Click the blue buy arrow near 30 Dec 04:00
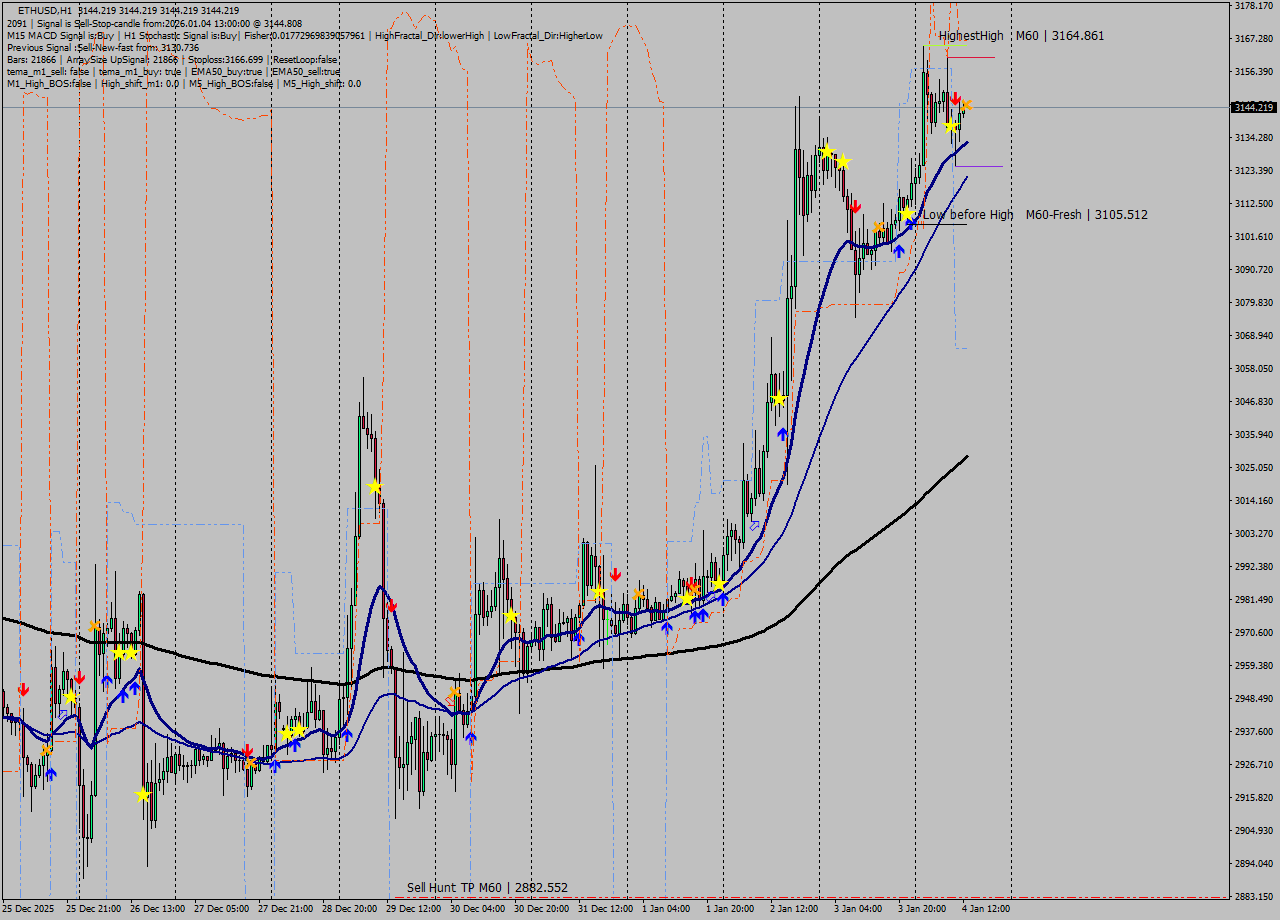The width and height of the screenshot is (1280, 920). click(x=470, y=735)
